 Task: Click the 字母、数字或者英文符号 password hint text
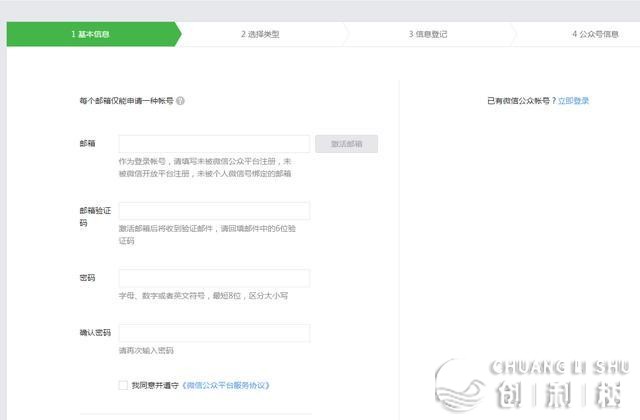pos(203,296)
